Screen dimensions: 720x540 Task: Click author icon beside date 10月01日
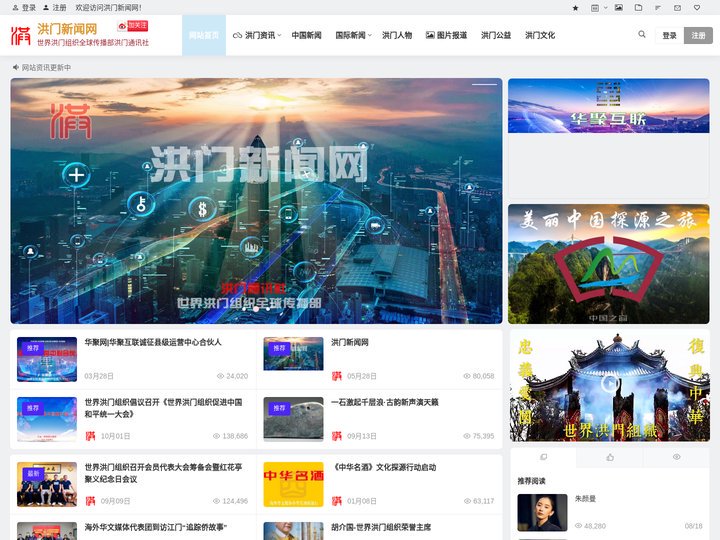tap(90, 436)
